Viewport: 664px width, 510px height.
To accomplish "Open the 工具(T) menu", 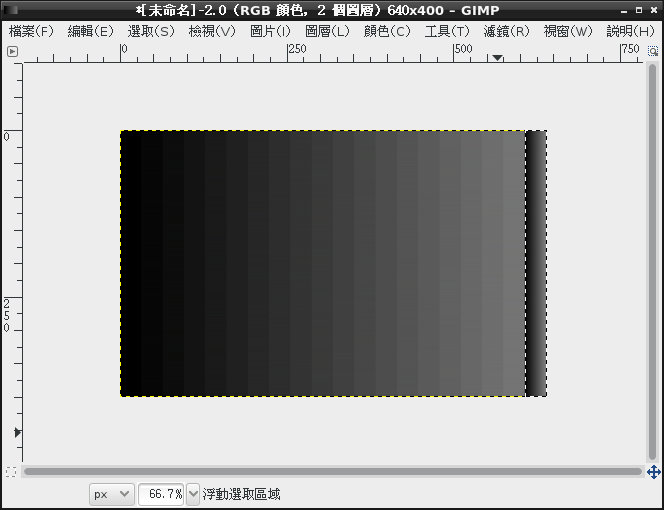I will pos(447,31).
